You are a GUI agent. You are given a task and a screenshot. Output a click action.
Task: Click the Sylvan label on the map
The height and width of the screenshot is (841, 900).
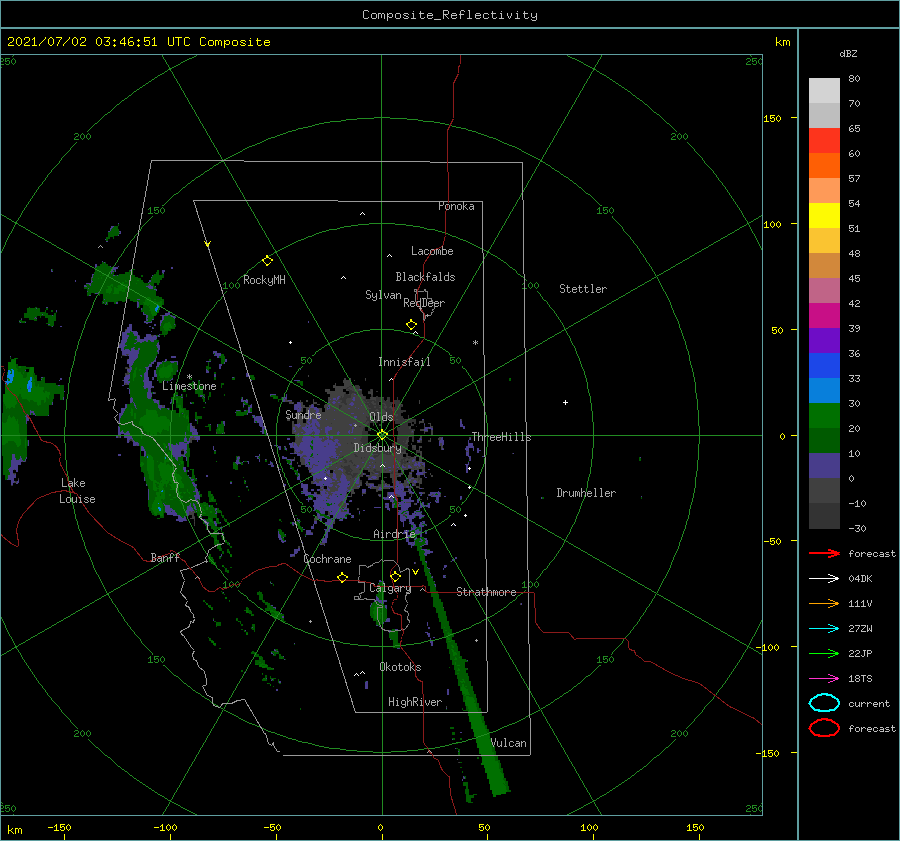tap(383, 295)
